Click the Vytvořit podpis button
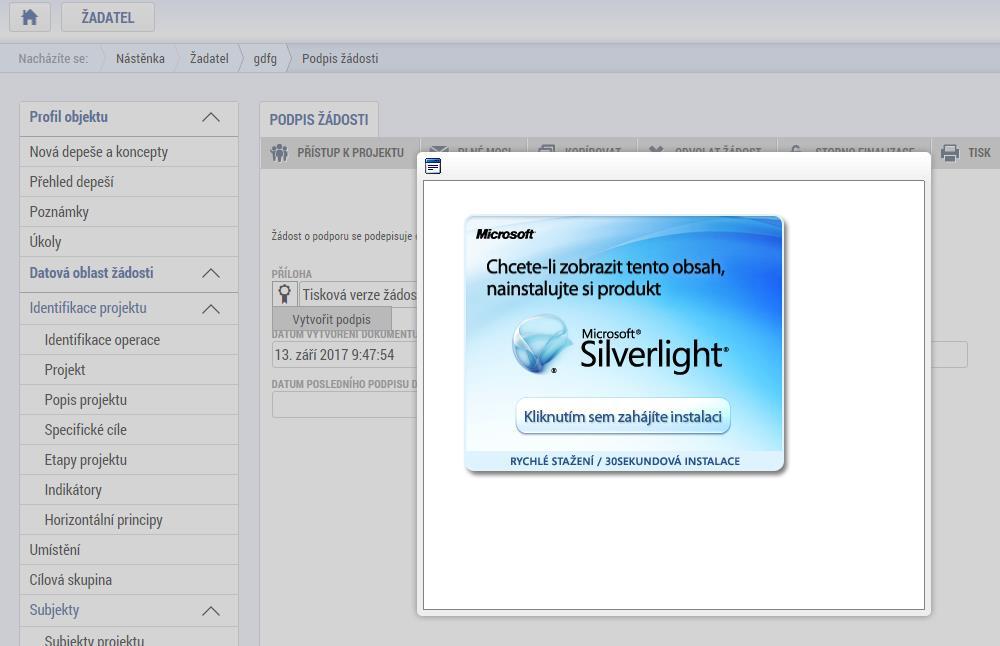This screenshot has height=646, width=1000. 332,319
